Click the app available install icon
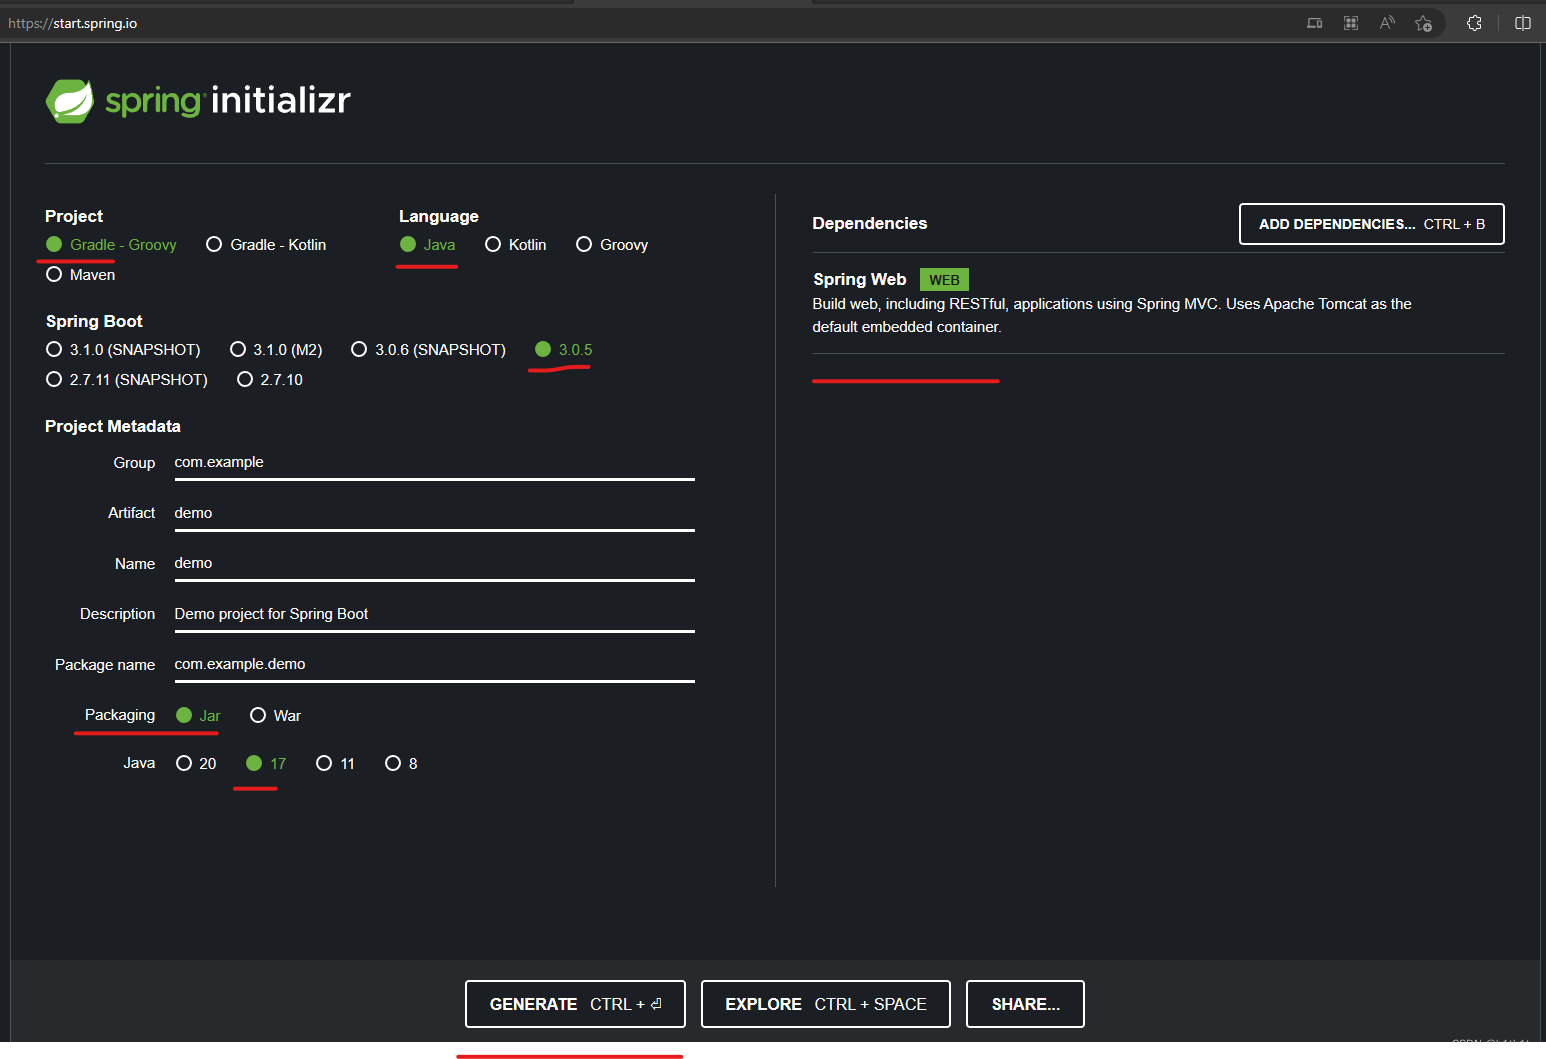The image size is (1546, 1059). (1315, 23)
